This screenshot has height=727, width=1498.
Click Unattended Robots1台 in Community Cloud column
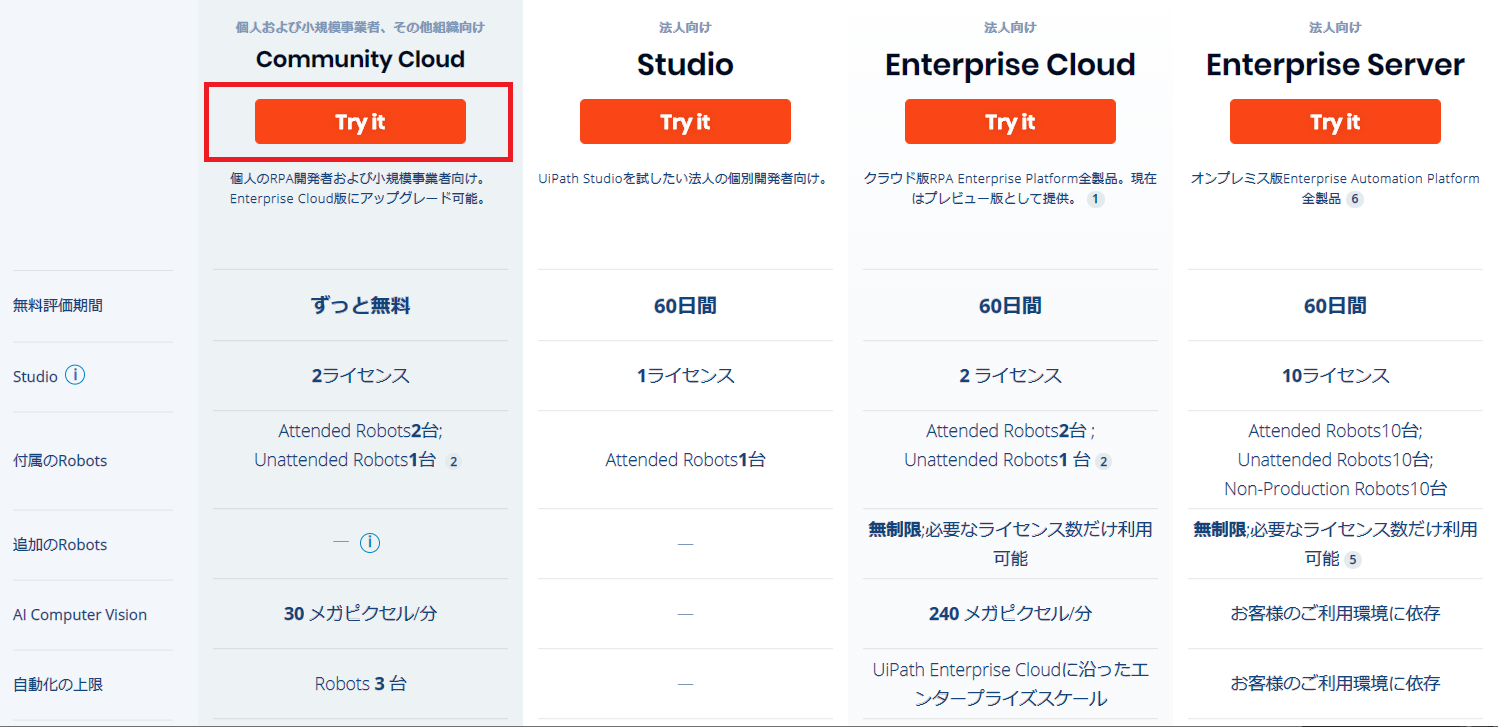tap(345, 460)
